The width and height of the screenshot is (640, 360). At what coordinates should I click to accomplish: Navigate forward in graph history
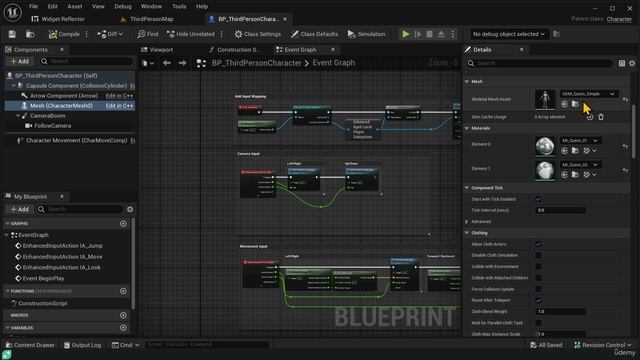coord(182,63)
